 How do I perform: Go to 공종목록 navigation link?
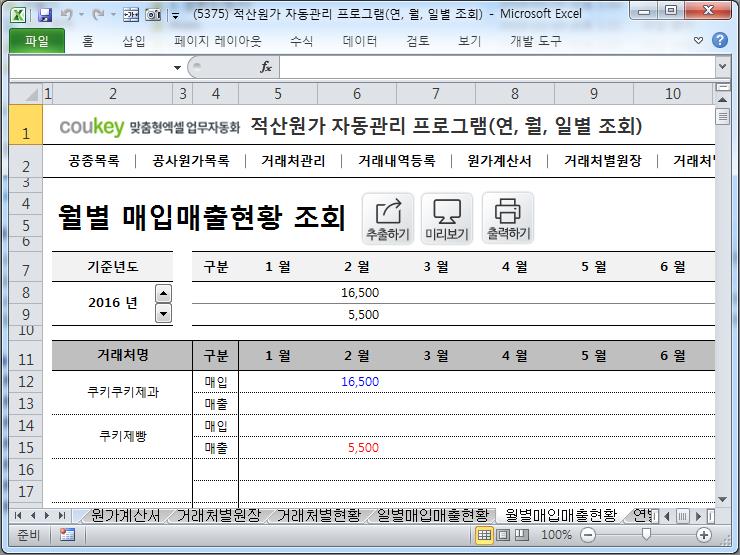pos(94,161)
